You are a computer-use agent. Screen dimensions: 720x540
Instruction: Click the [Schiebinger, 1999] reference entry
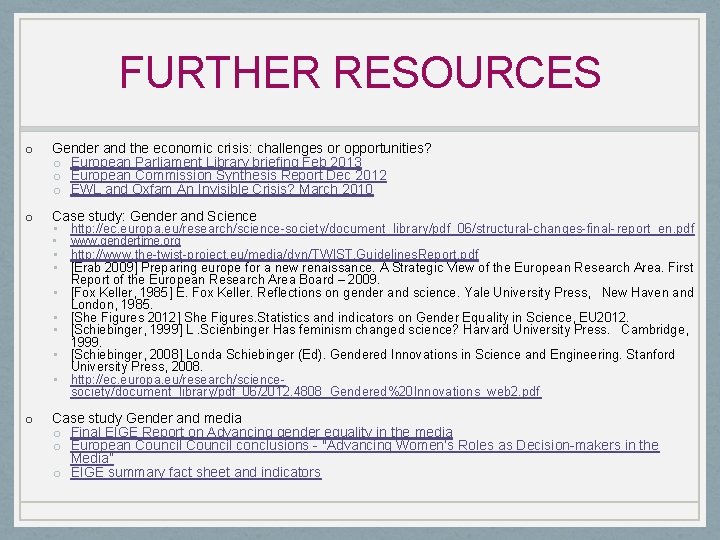click(x=380, y=336)
